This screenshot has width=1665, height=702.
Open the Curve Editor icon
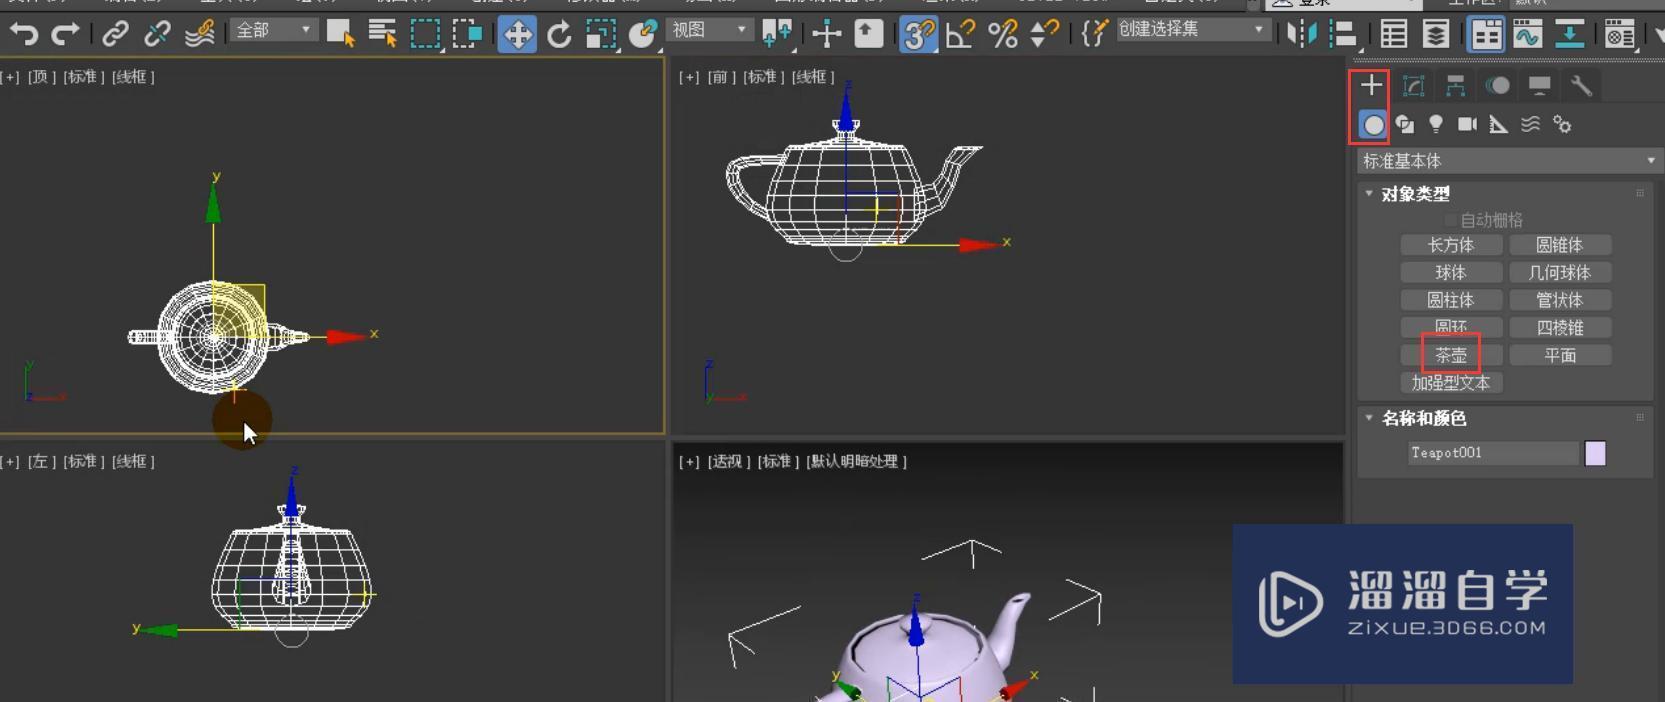click(1527, 34)
